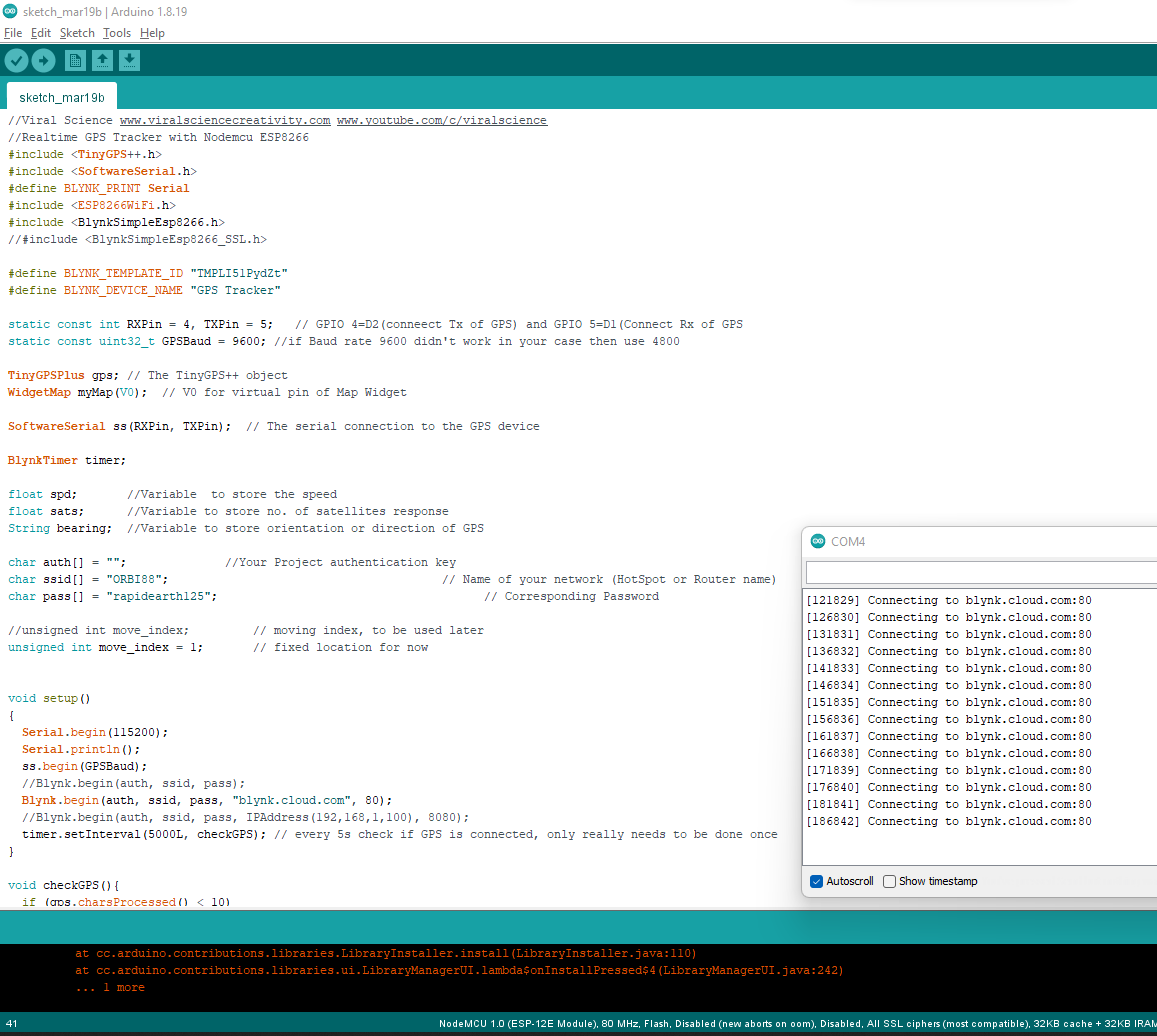1157x1036 pixels.
Task: Click the Verify sketch checkmark icon
Action: tap(16, 61)
